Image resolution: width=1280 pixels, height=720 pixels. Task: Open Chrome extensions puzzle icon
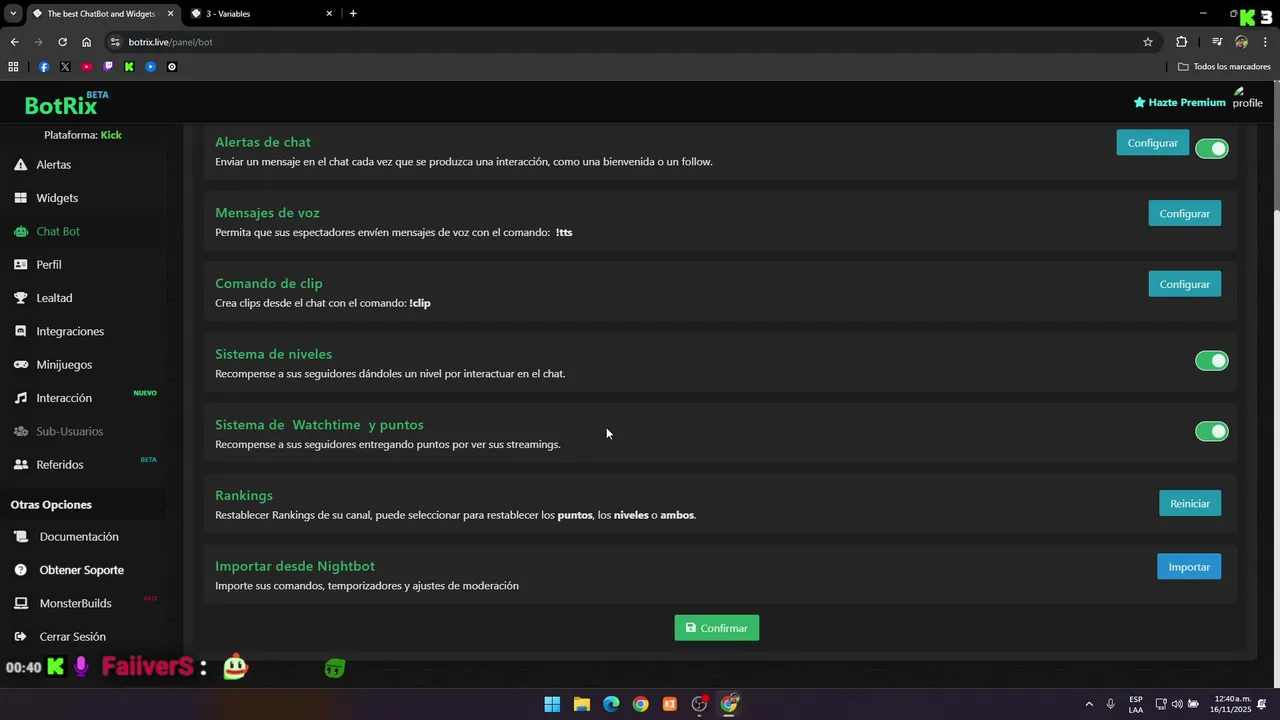(x=1182, y=42)
